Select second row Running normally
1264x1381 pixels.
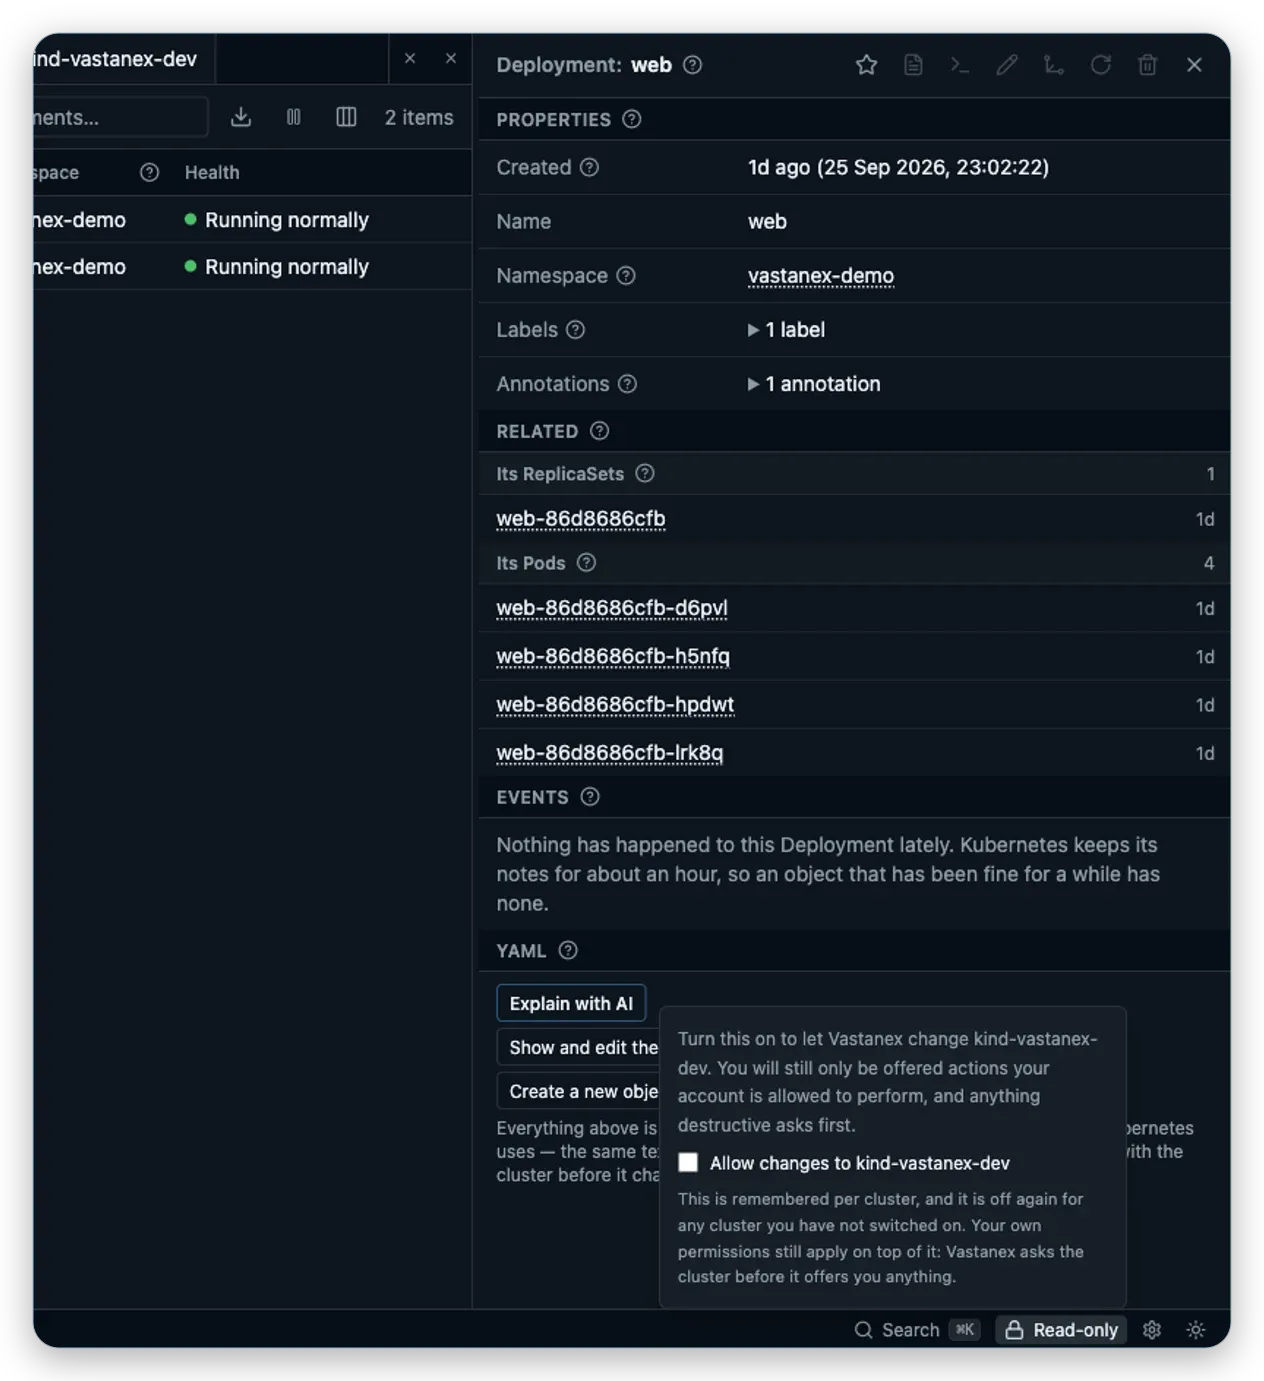coord(277,267)
